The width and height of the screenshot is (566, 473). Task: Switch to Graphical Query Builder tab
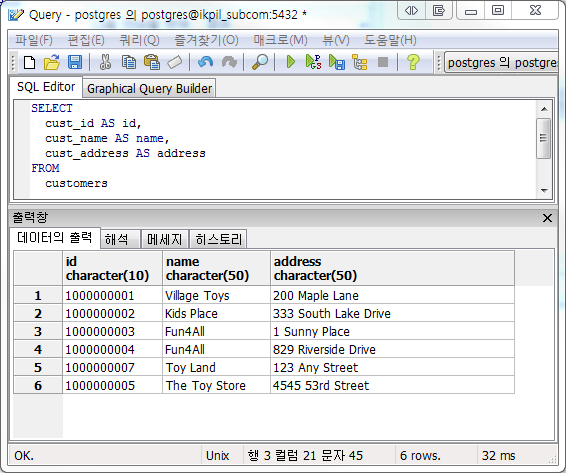pyautogui.click(x=149, y=88)
